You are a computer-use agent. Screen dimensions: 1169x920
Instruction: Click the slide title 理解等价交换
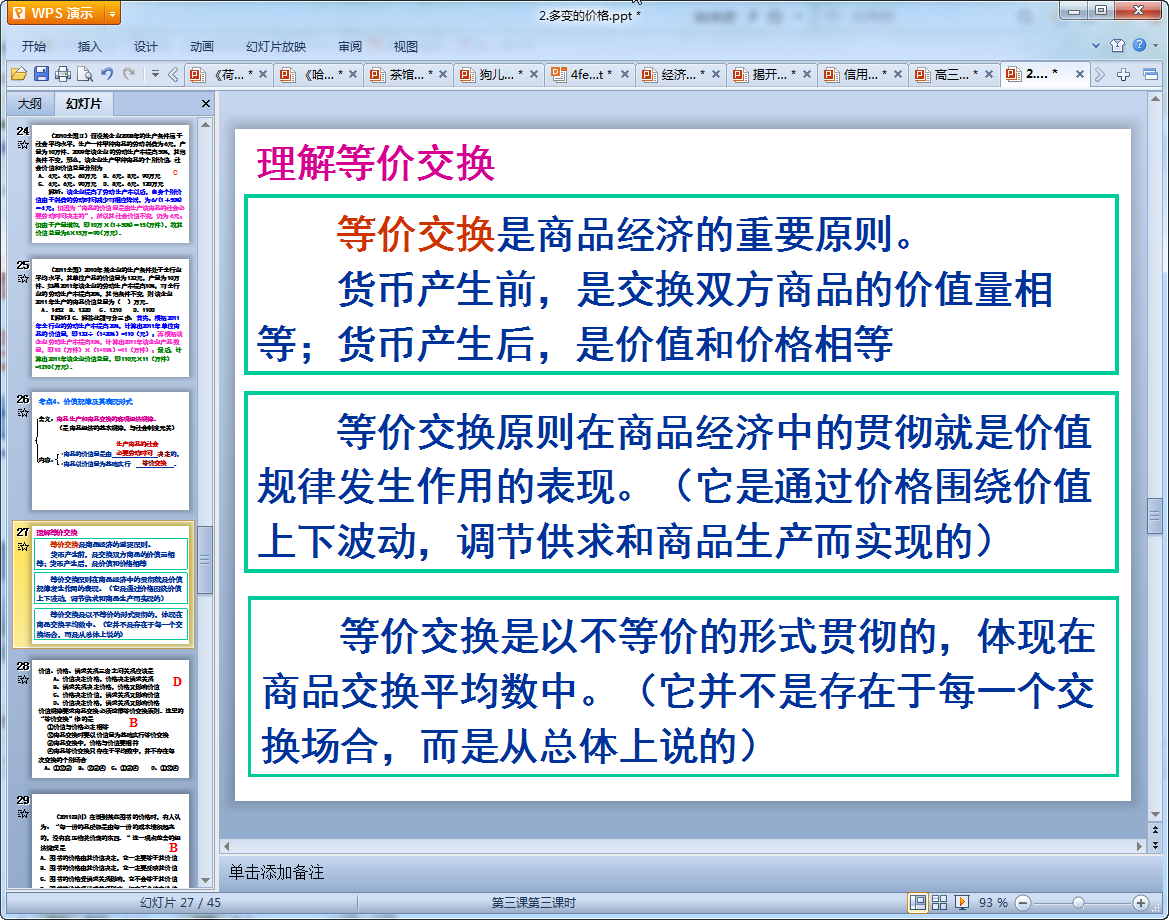376,163
